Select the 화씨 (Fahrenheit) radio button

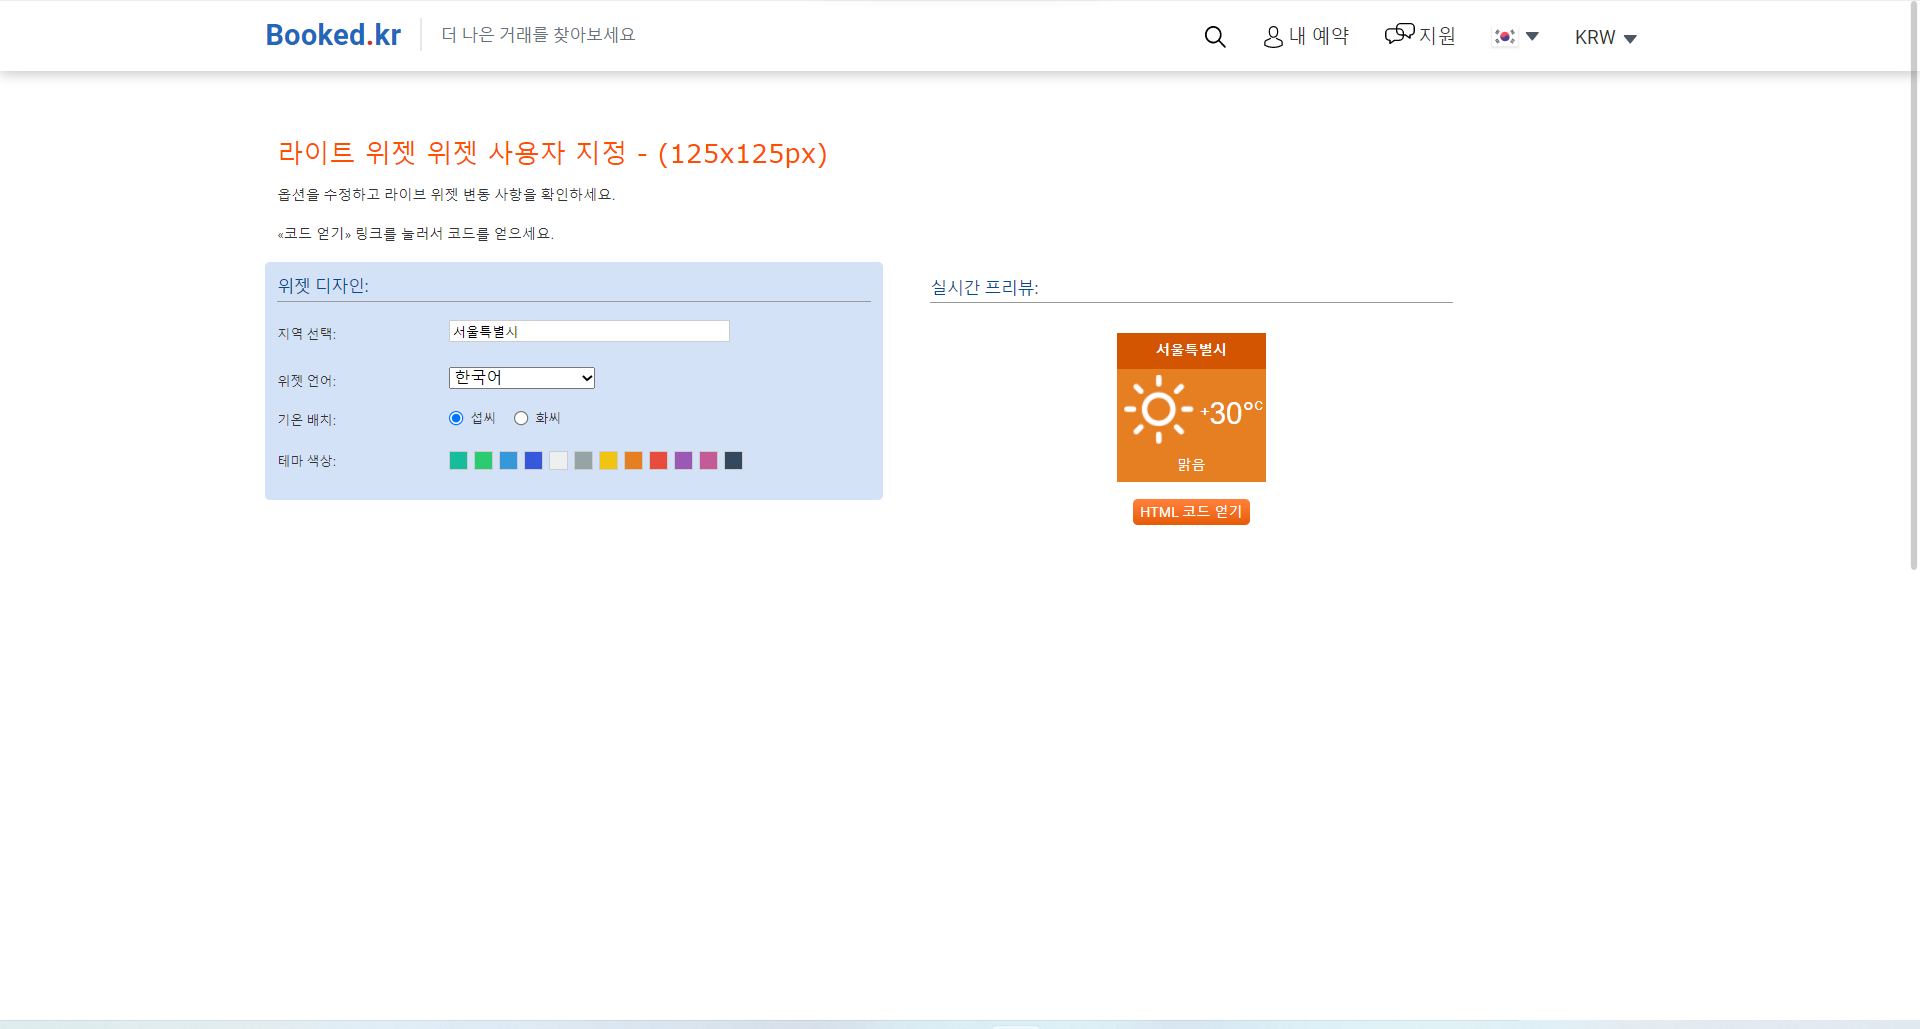521,418
